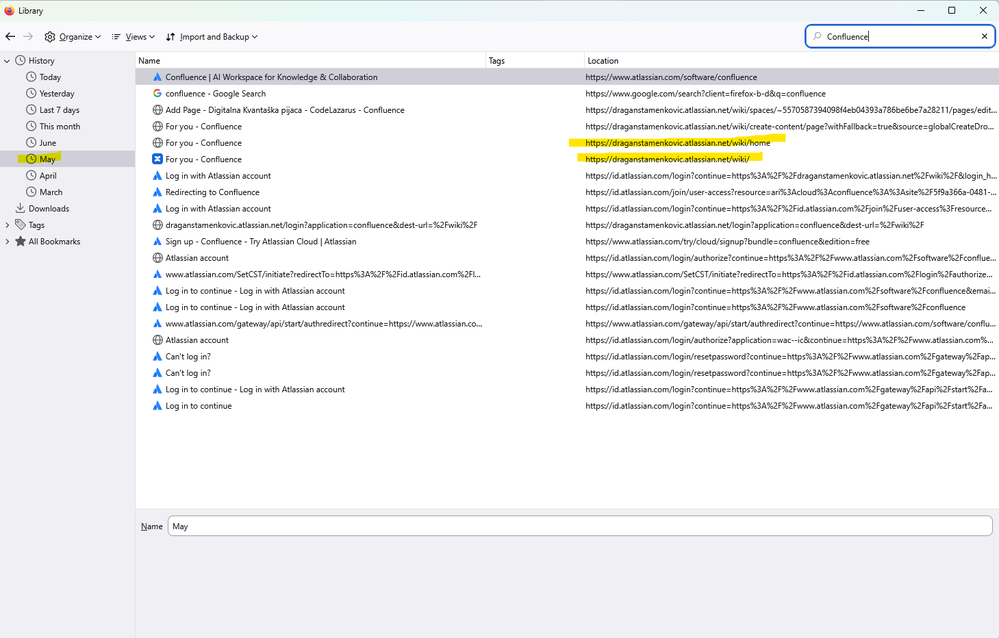Expand the All Bookmarks node
The height and width of the screenshot is (638, 999).
coord(7,242)
